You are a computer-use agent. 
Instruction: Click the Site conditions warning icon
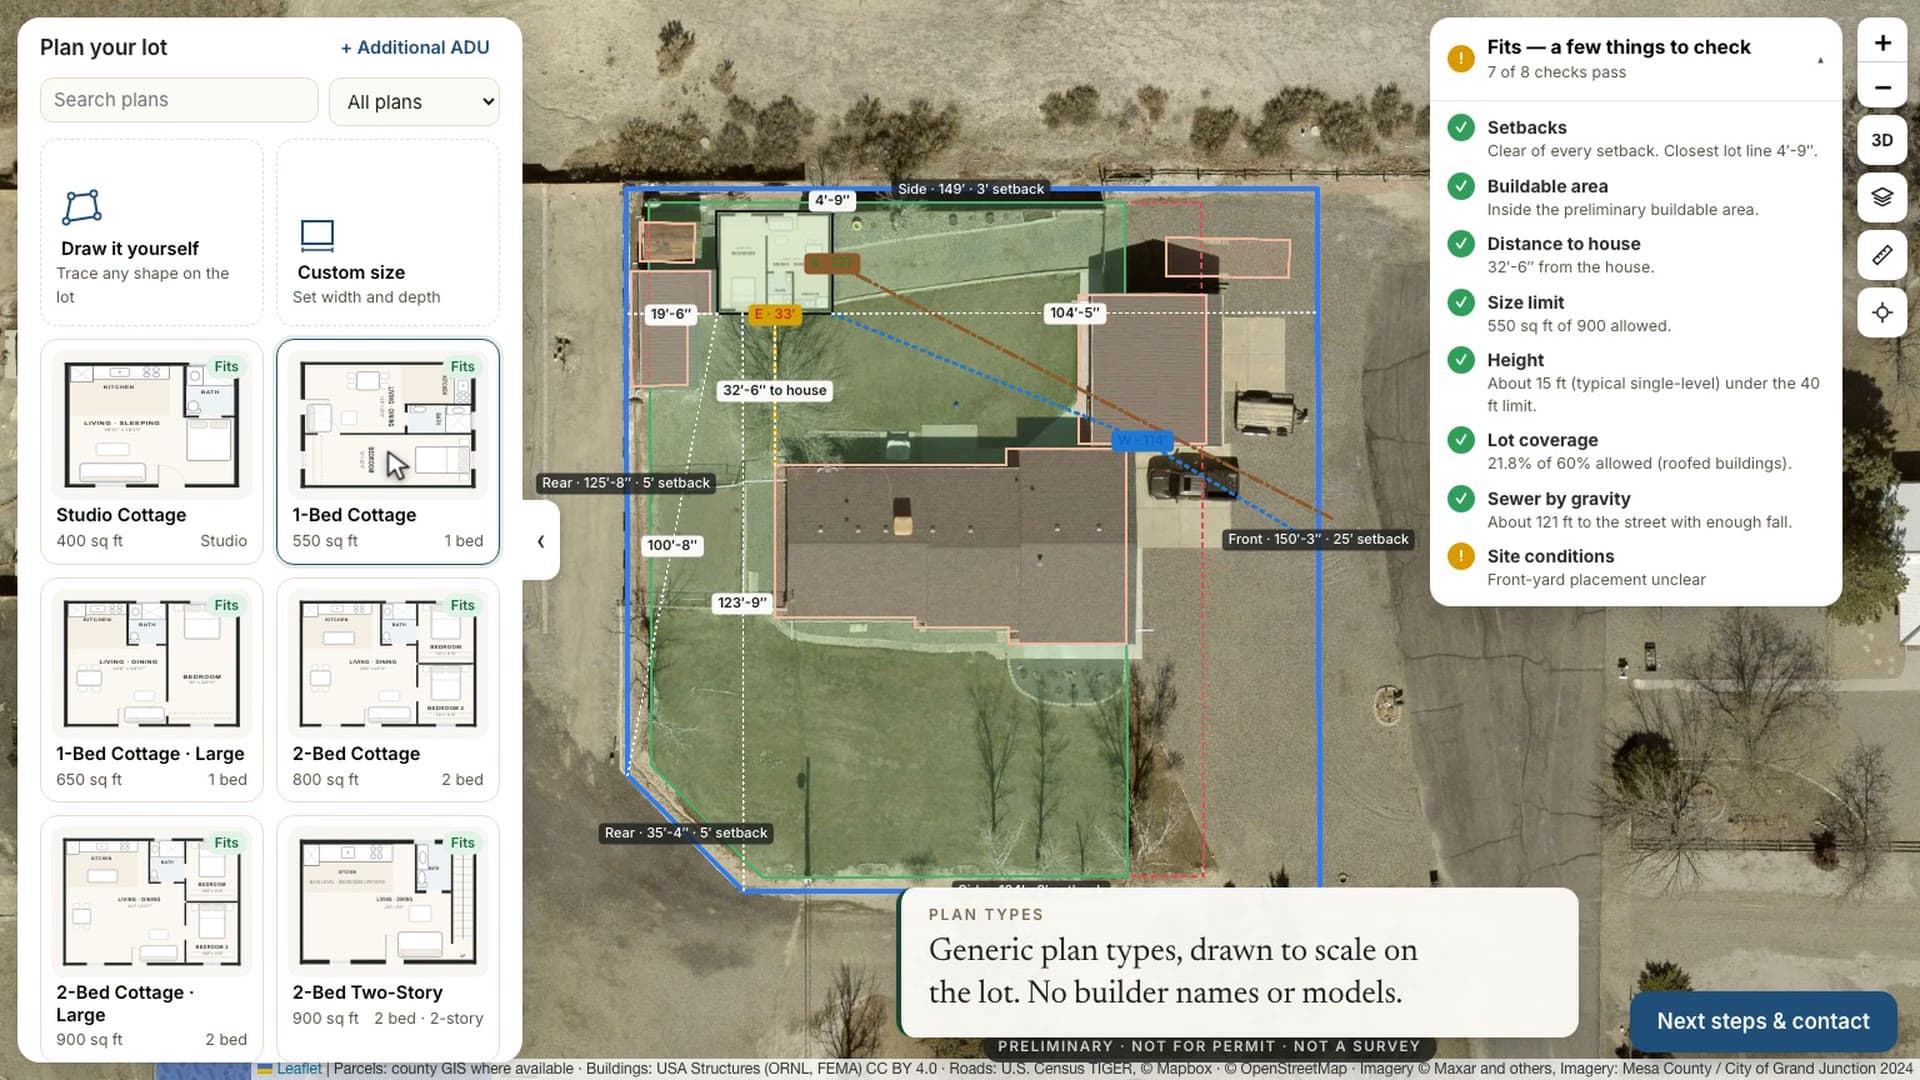click(x=1460, y=556)
